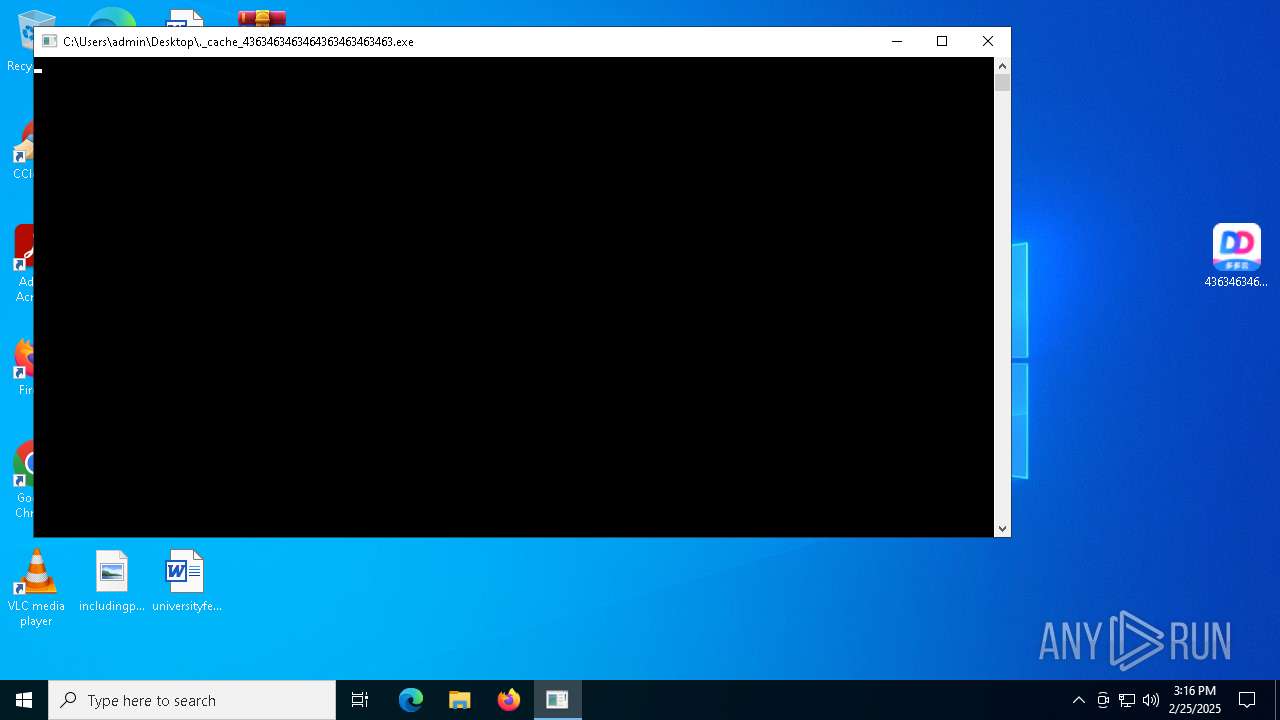Open the Action Center notifications icon
Screen dimensions: 1280x720
[x=1247, y=700]
